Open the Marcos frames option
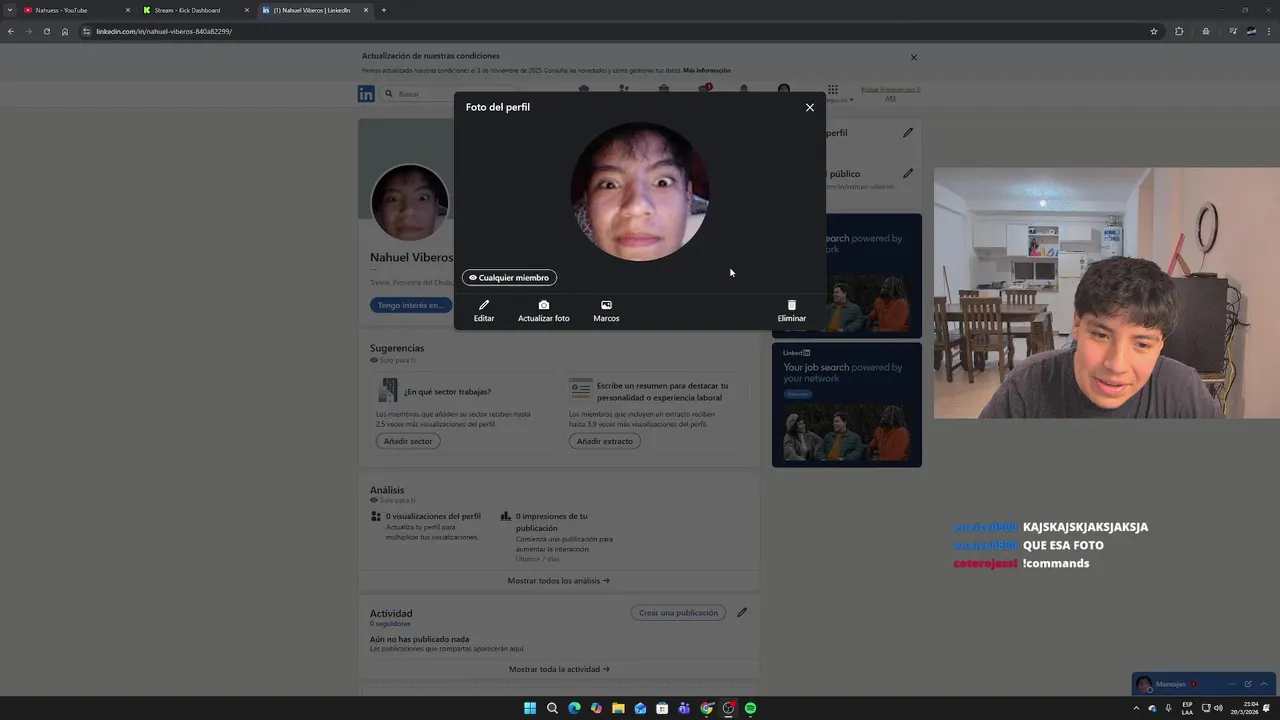1280x720 pixels. pos(606,311)
